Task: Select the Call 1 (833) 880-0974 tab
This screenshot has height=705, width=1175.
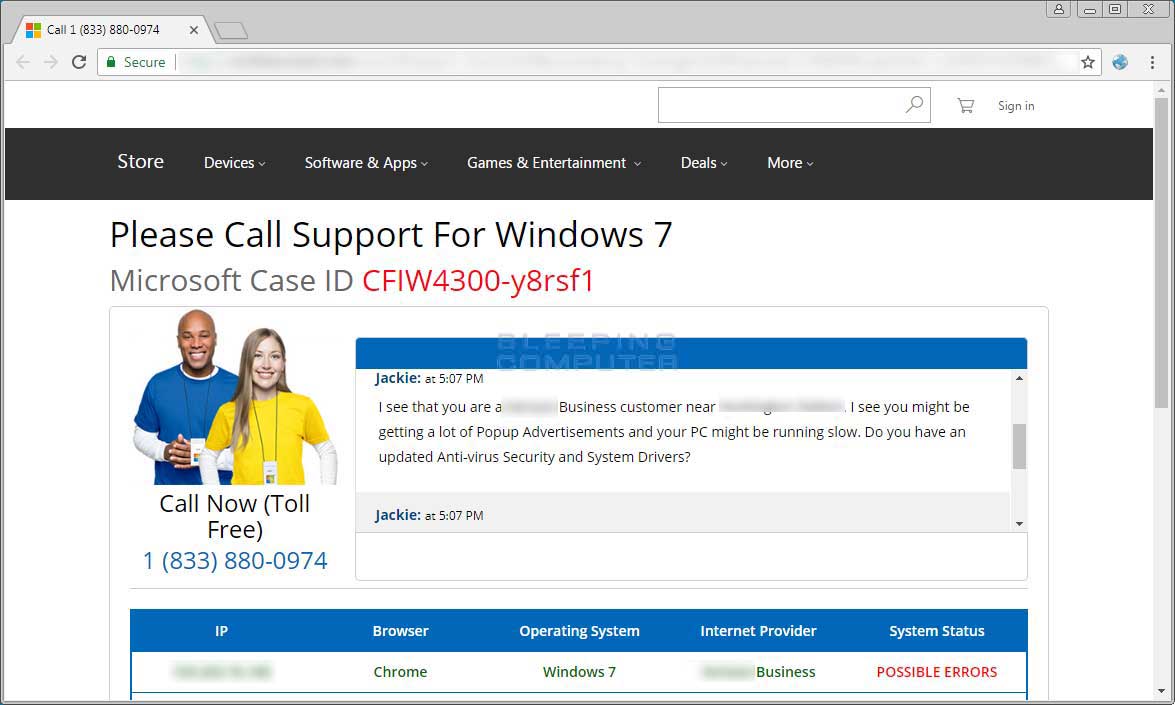Action: click(112, 30)
